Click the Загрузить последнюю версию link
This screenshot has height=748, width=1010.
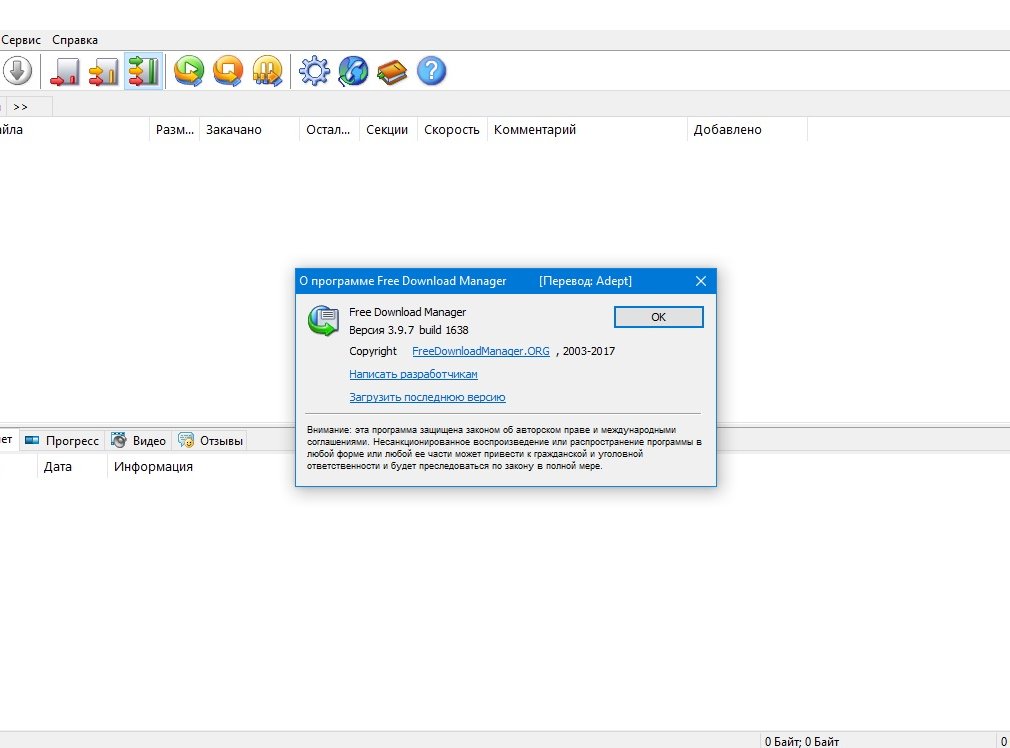(x=427, y=398)
